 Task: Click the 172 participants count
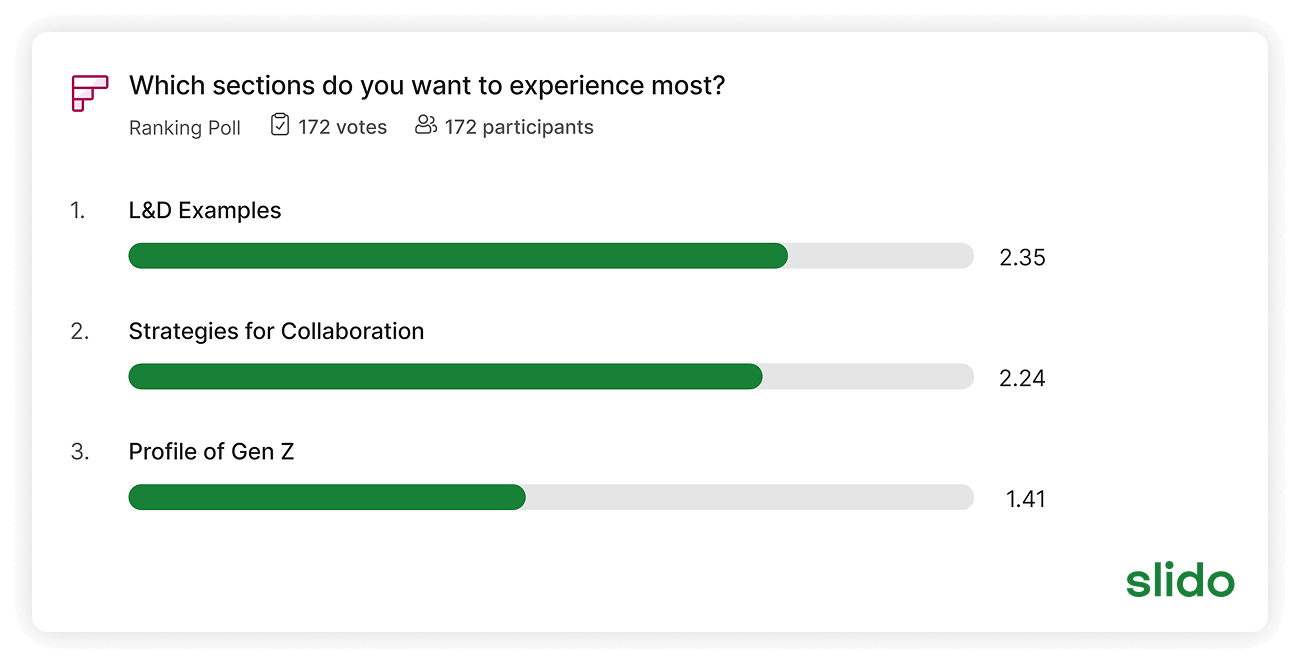pyautogui.click(x=519, y=127)
